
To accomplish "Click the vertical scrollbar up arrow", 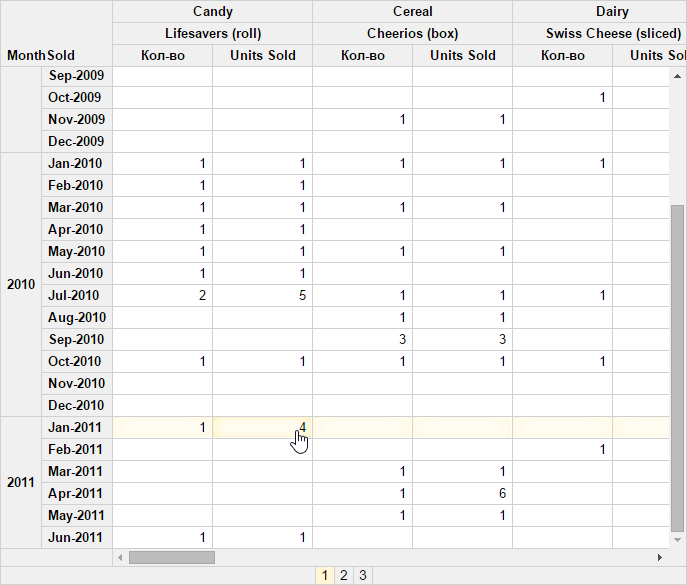I will [677, 76].
